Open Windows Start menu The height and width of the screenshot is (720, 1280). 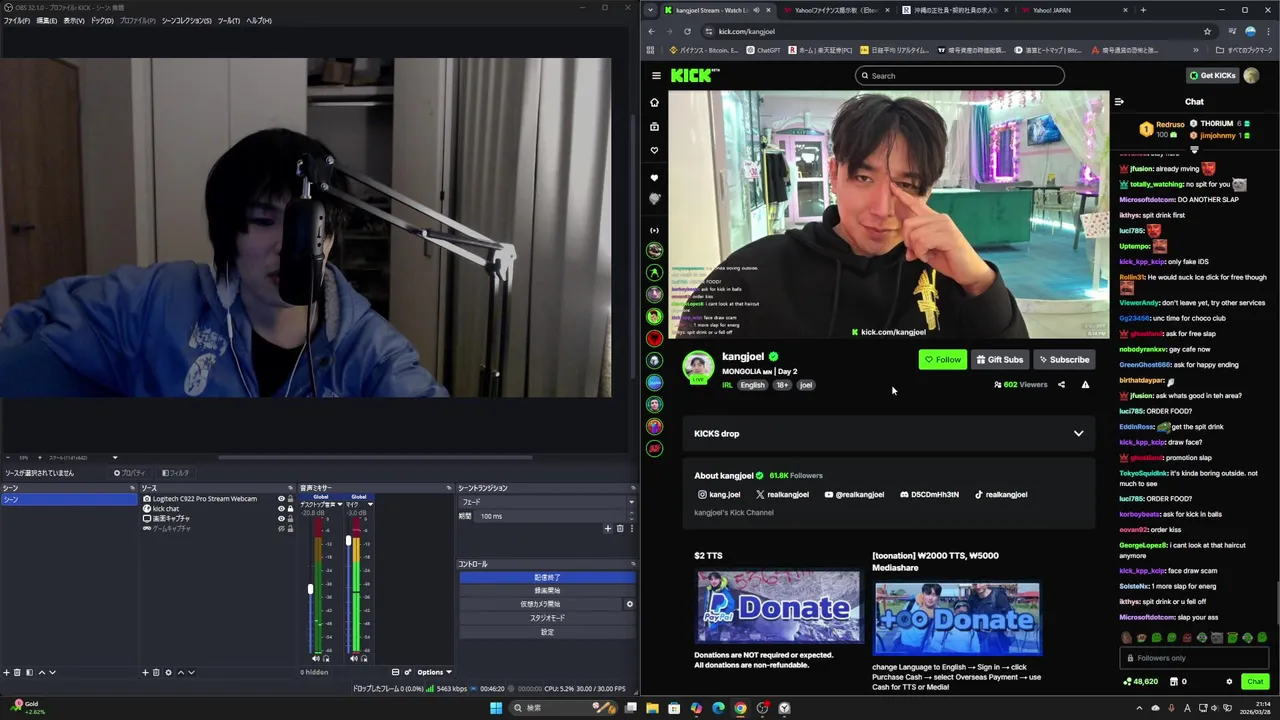495,708
